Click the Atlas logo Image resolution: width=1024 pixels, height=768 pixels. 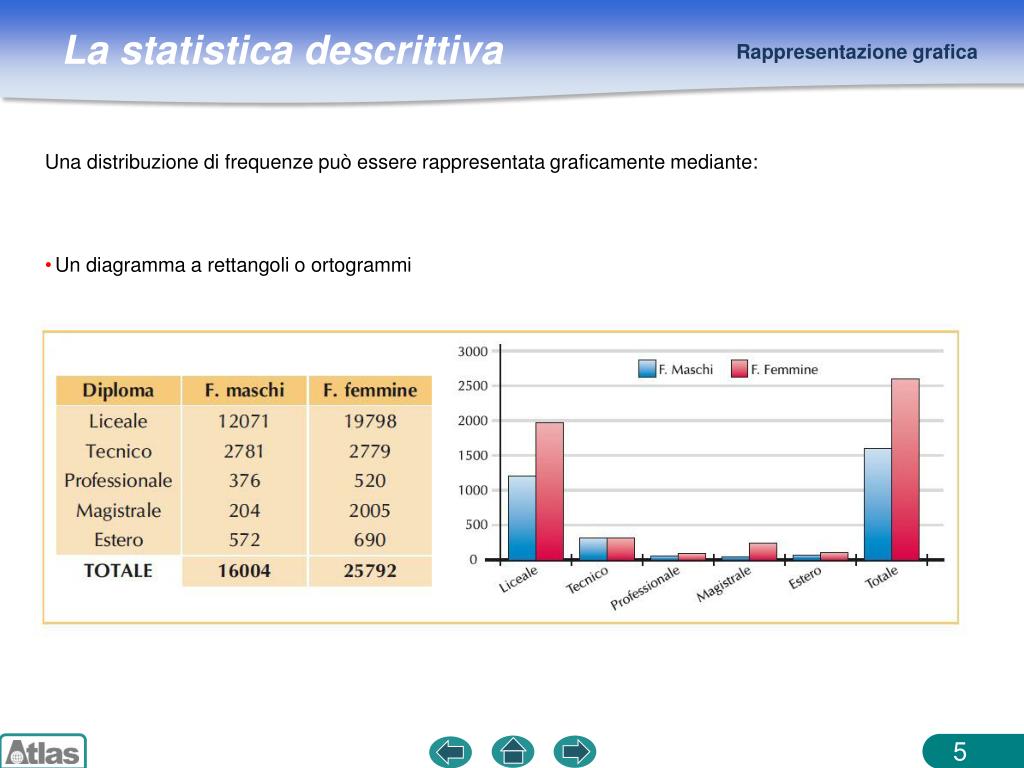pos(43,751)
